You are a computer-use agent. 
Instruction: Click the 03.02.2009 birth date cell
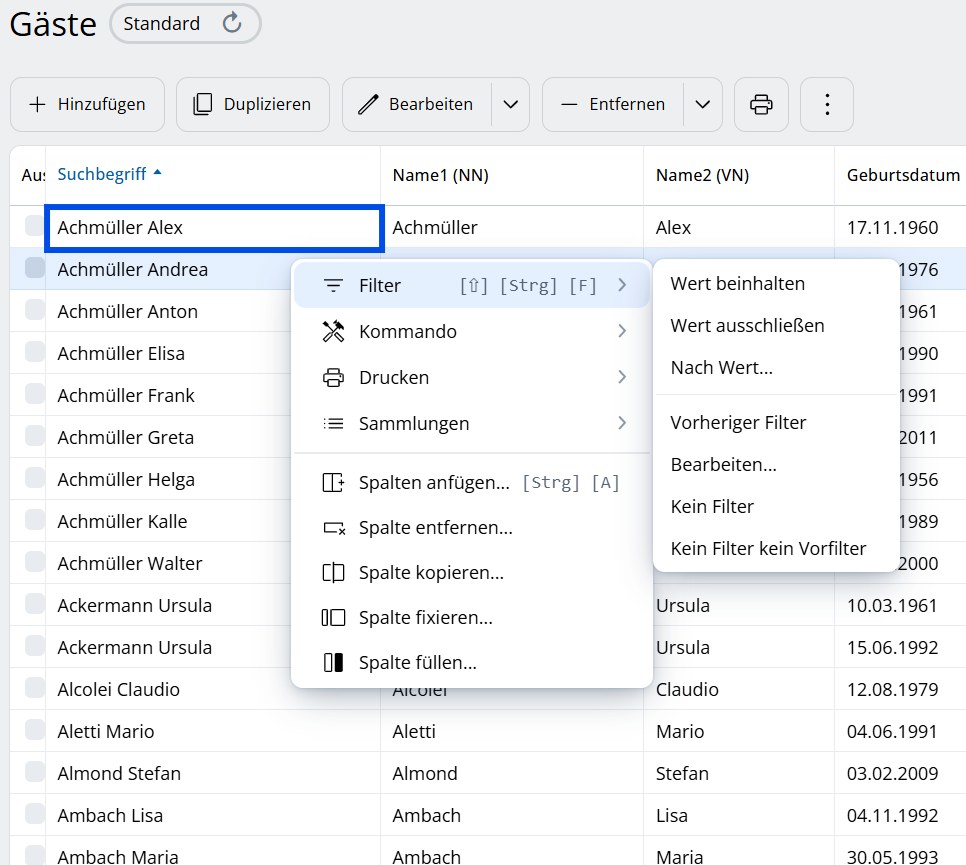click(x=900, y=774)
